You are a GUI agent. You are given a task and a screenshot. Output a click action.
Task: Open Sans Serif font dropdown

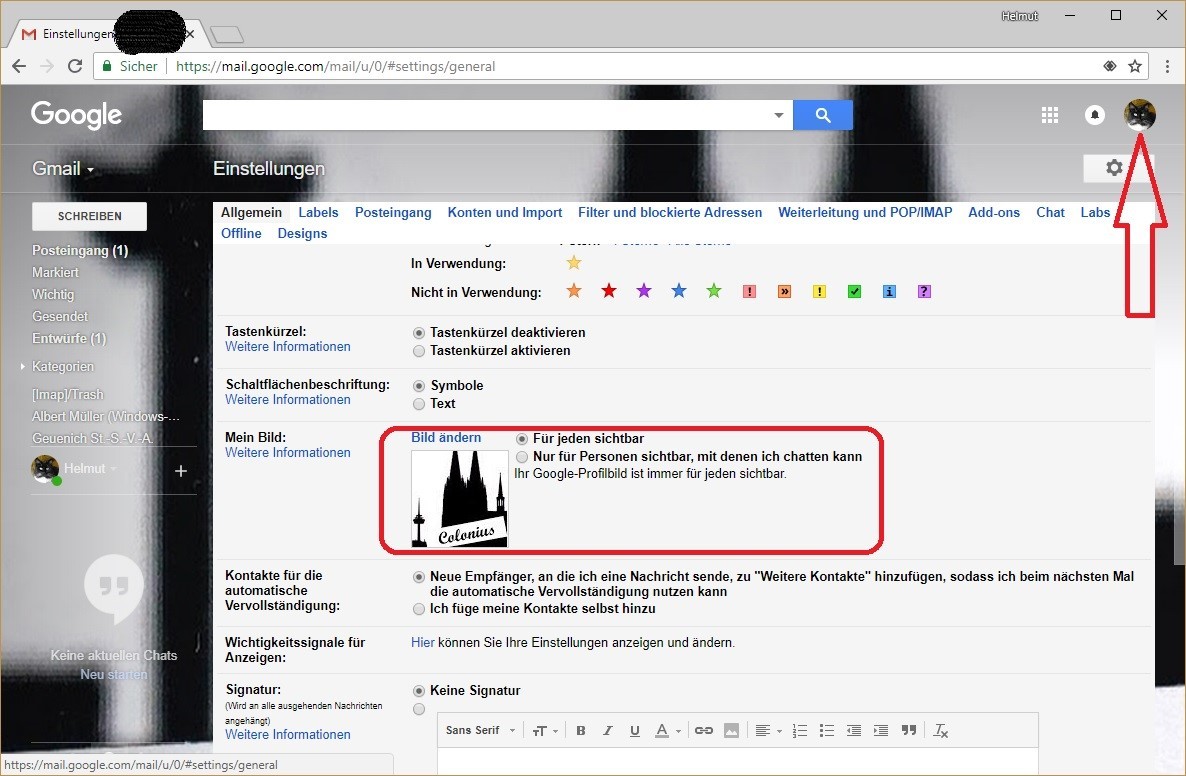480,731
